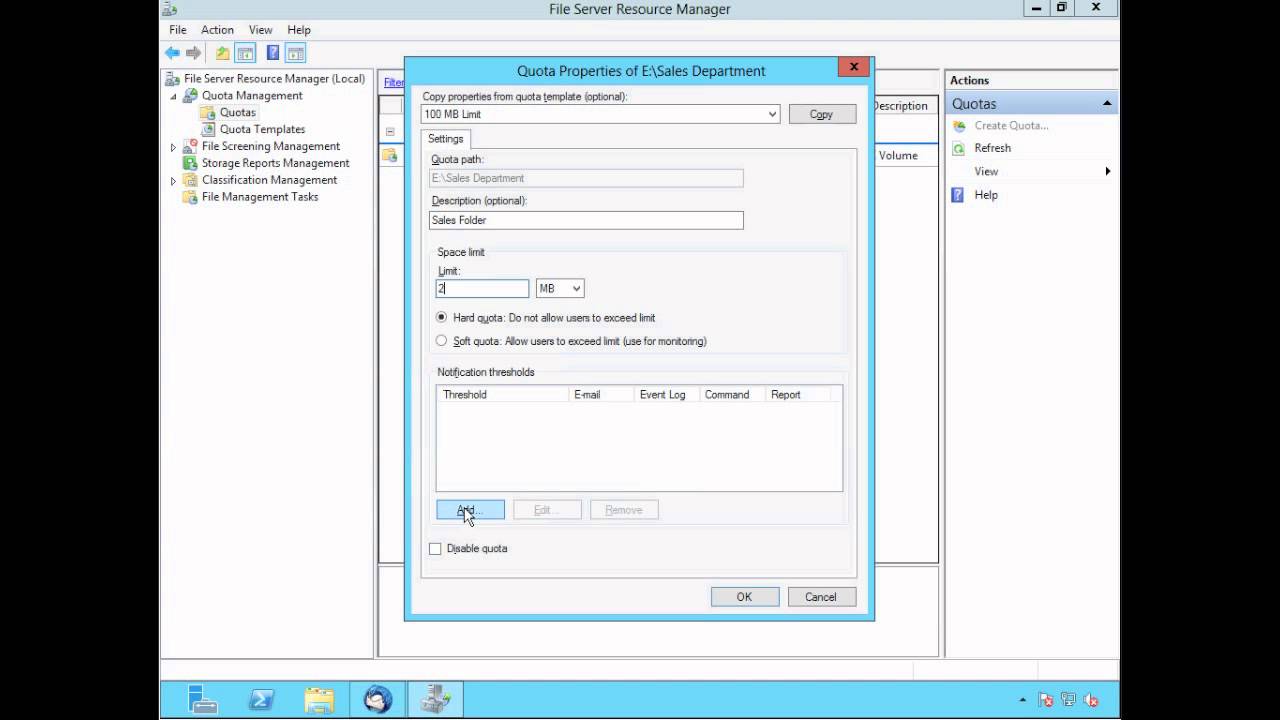Image resolution: width=1280 pixels, height=720 pixels.
Task: Click the File Server Resource Manager root icon
Action: pos(173,78)
